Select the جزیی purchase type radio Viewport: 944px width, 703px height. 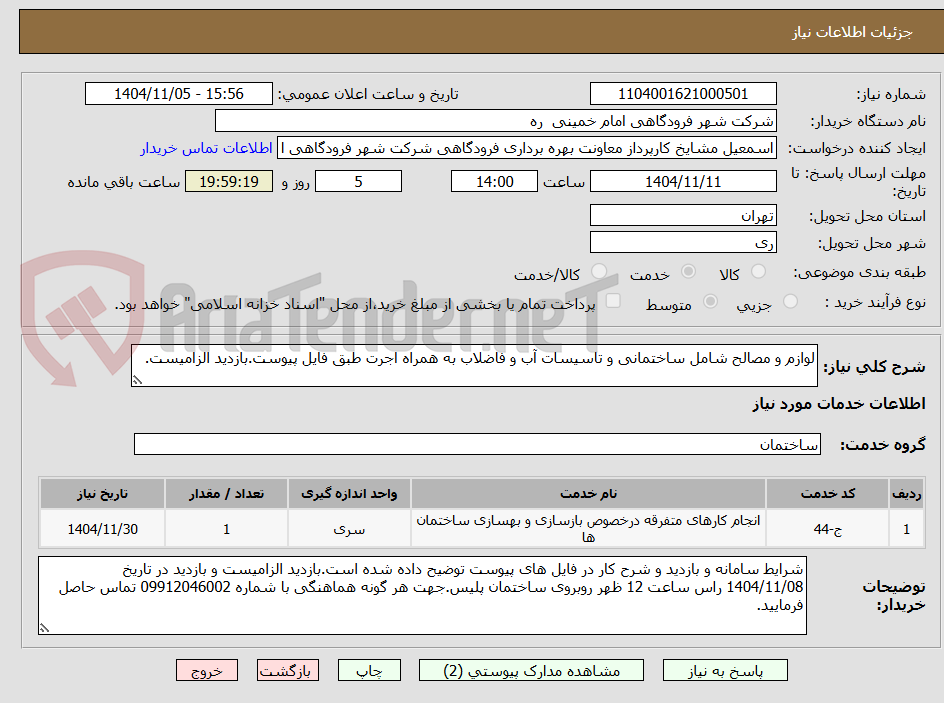(x=790, y=302)
